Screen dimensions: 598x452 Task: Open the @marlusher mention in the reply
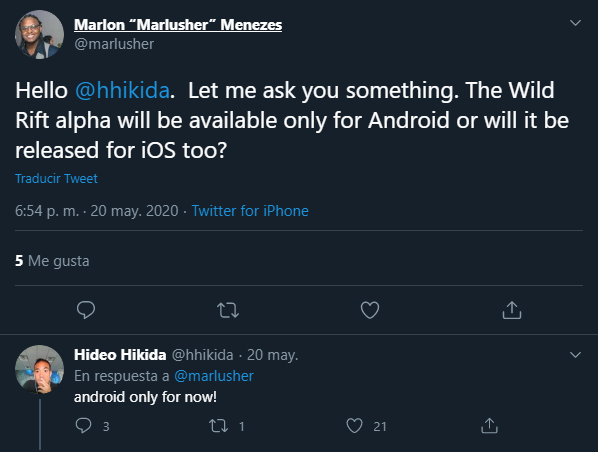click(x=214, y=376)
